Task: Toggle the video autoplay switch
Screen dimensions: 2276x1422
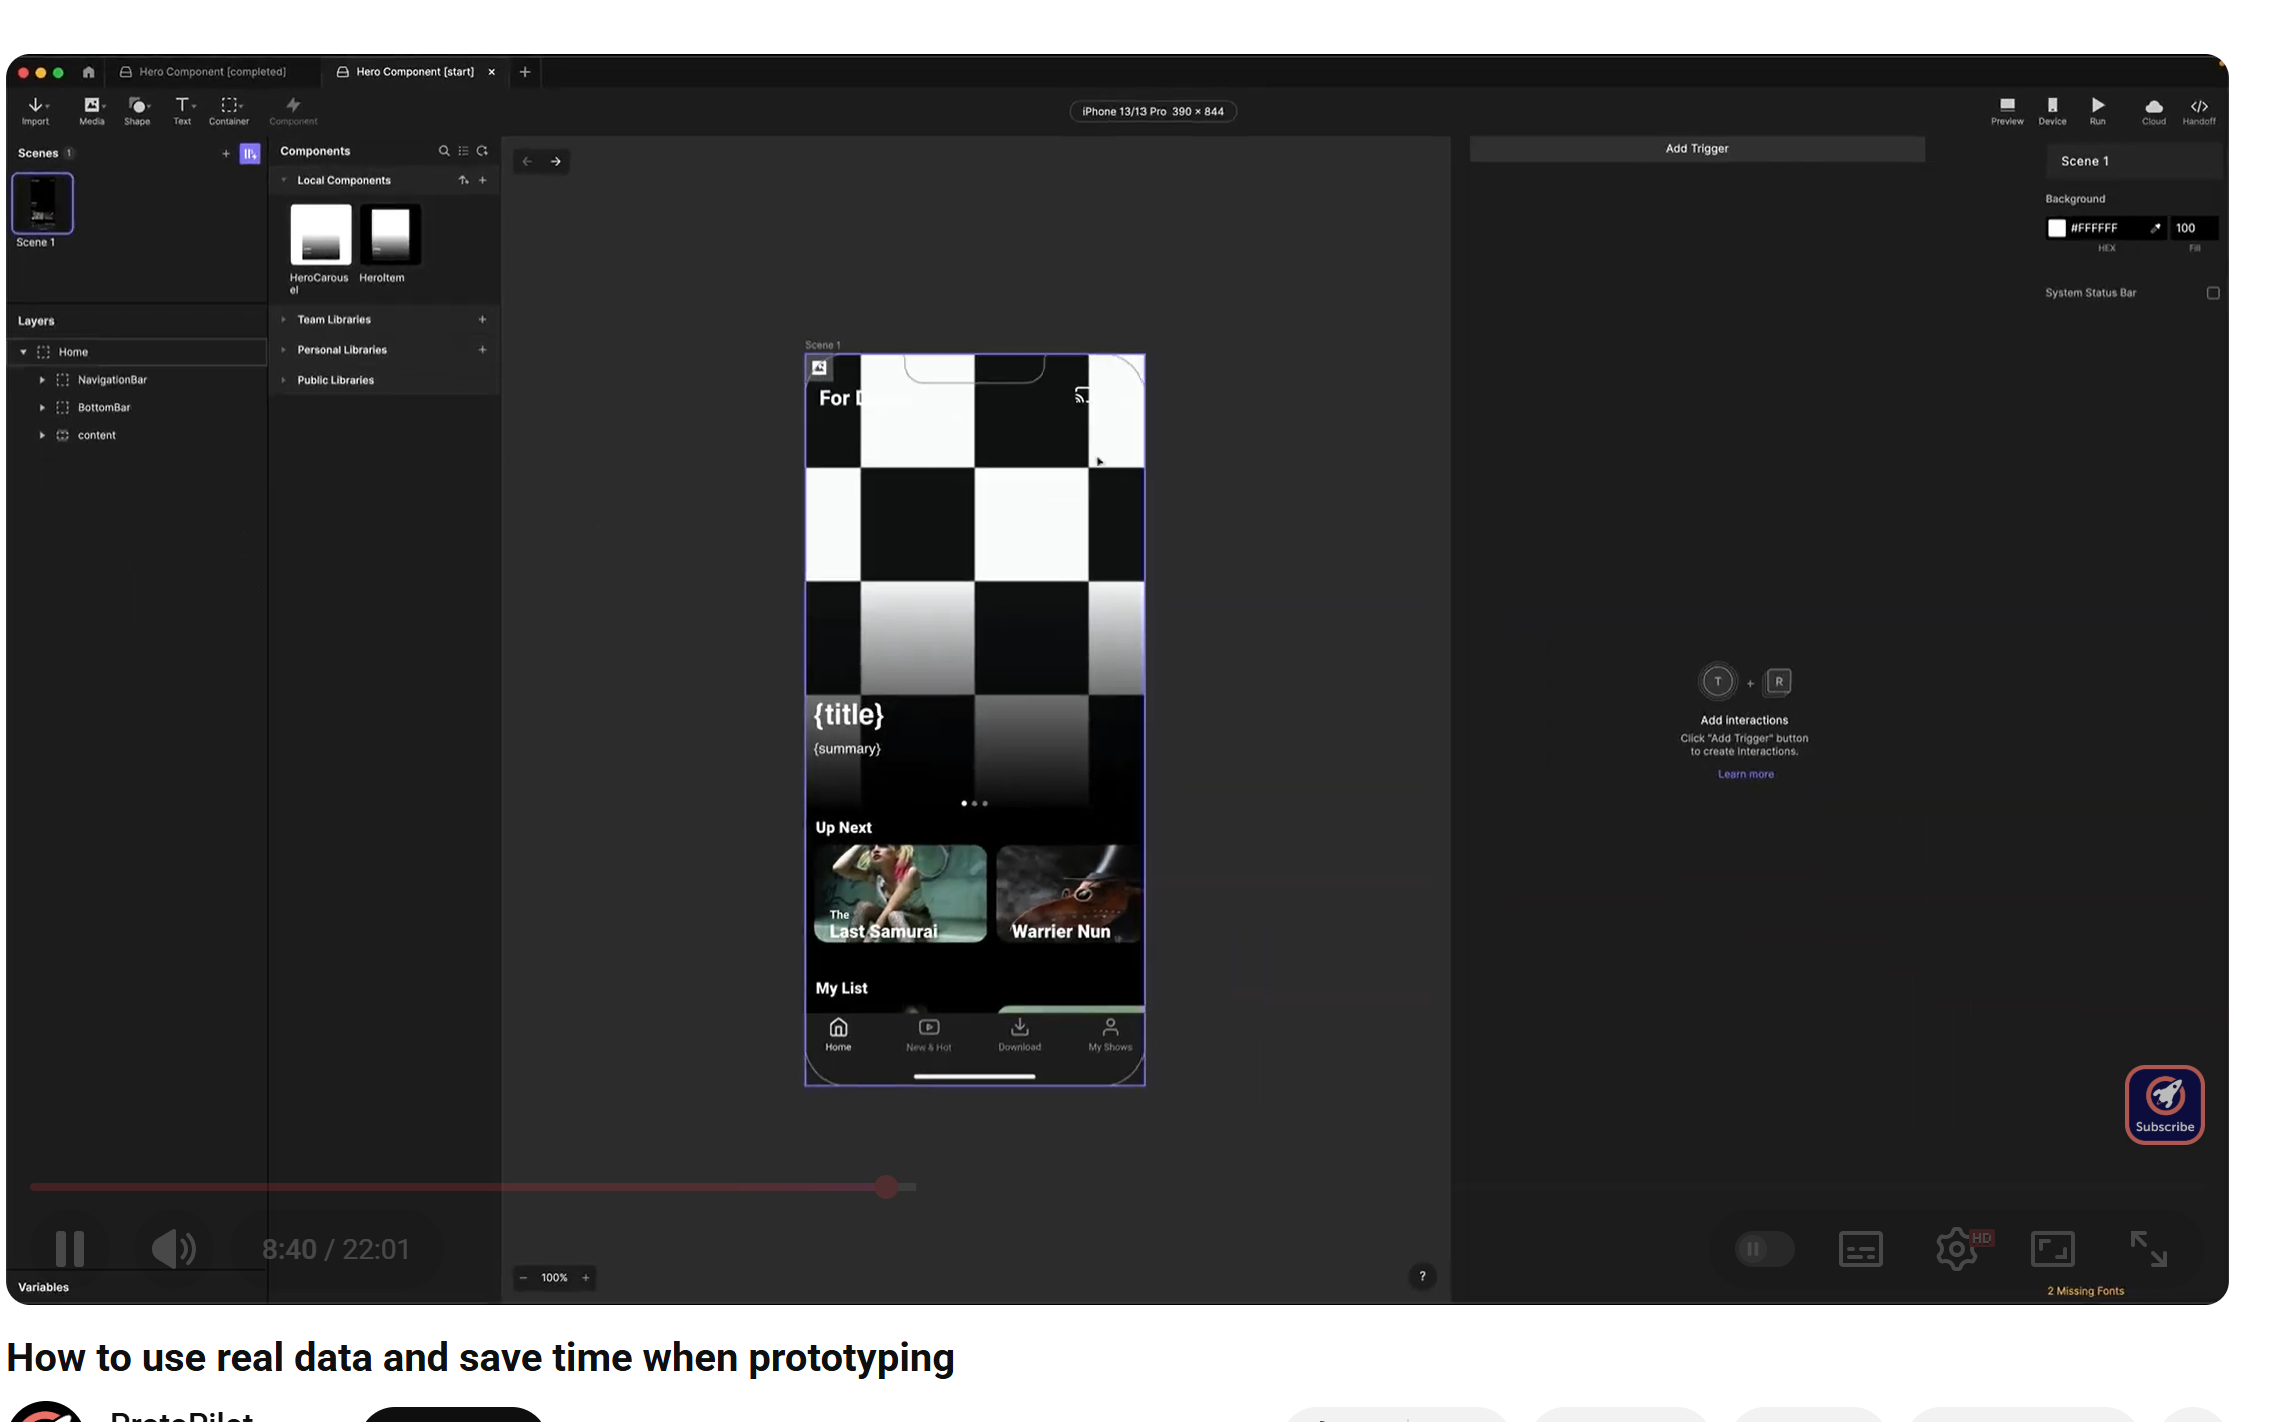Action: pyautogui.click(x=1764, y=1248)
